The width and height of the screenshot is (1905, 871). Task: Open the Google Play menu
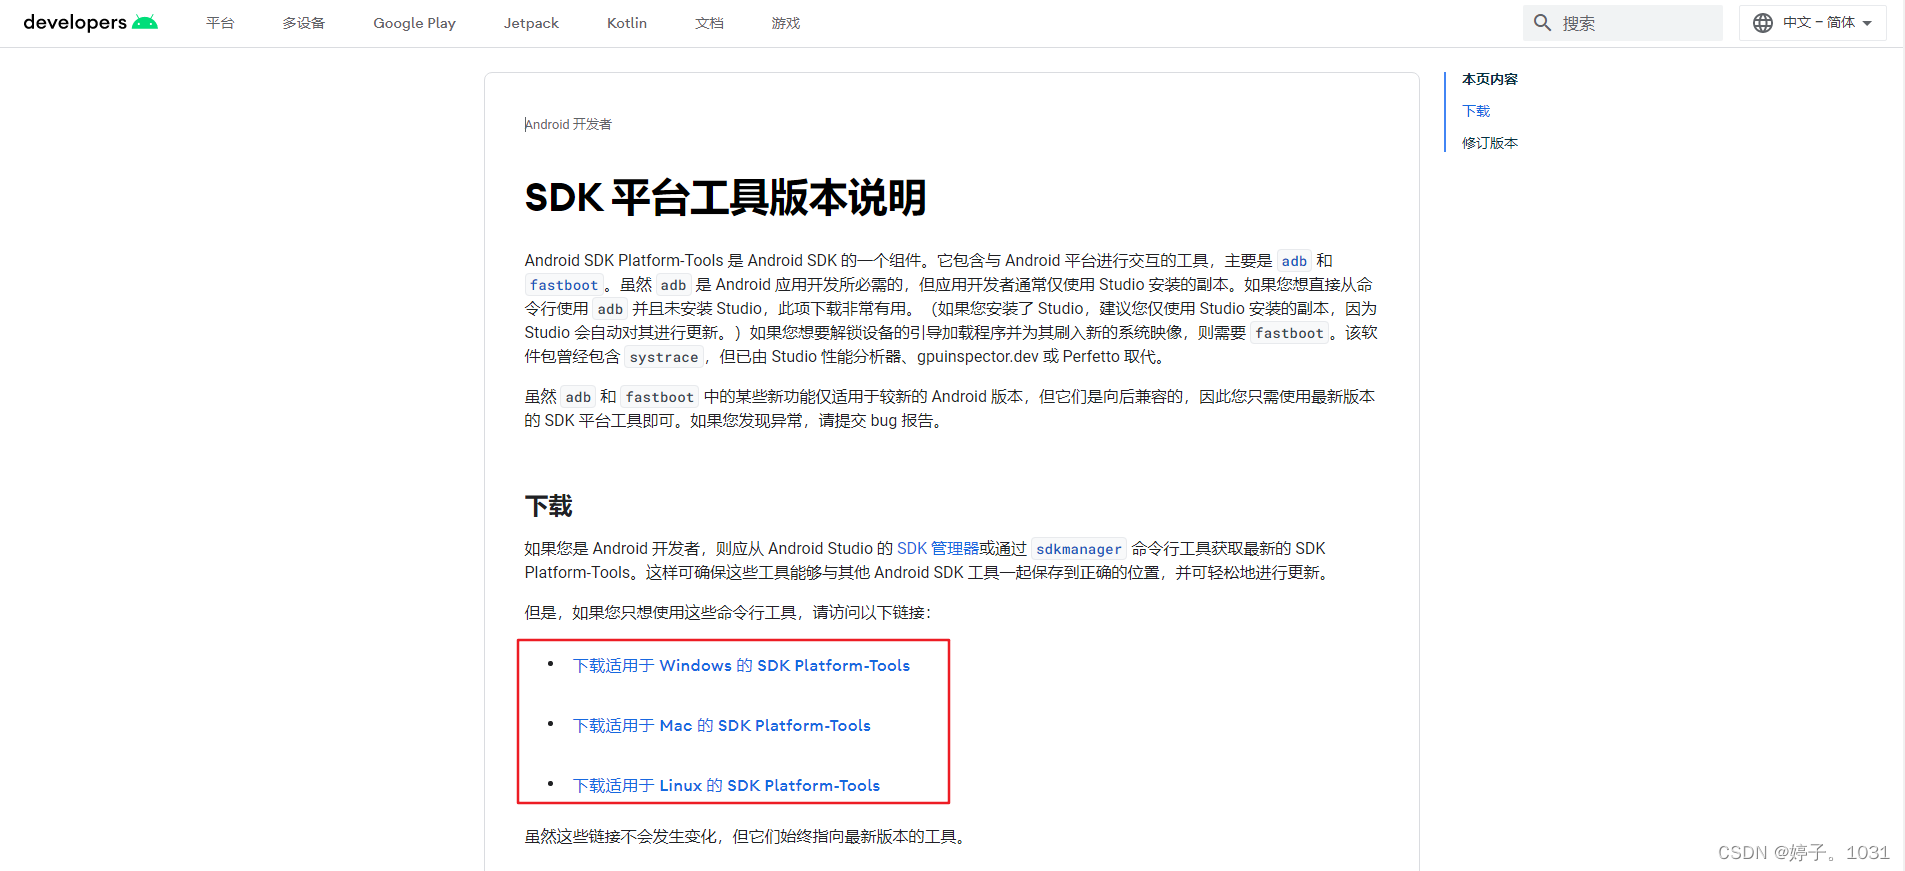414,23
